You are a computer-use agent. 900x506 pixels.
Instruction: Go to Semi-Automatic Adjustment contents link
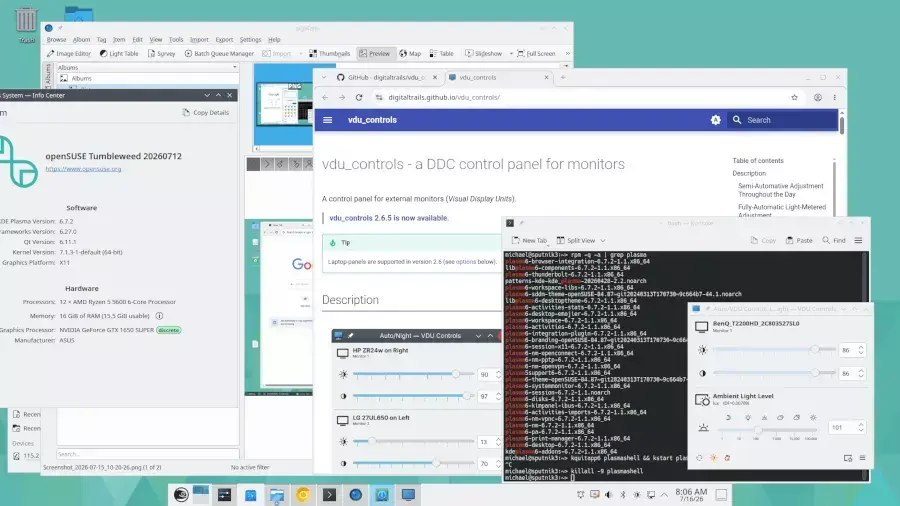[x=781, y=190]
